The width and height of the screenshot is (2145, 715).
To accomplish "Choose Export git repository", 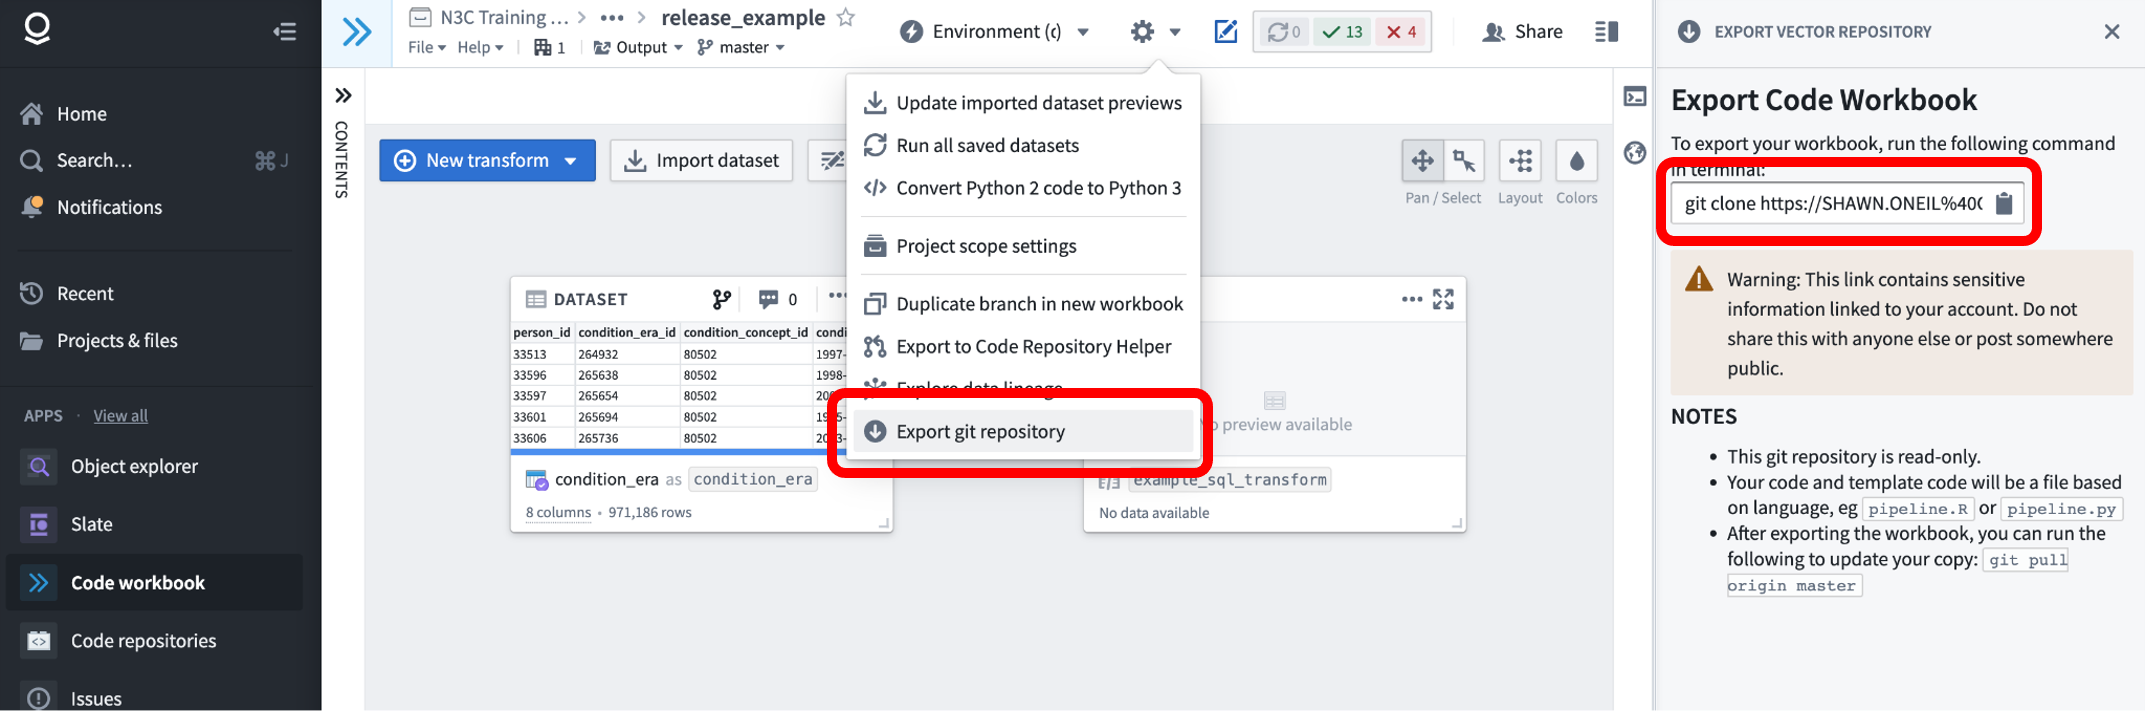I will pos(1023,432).
